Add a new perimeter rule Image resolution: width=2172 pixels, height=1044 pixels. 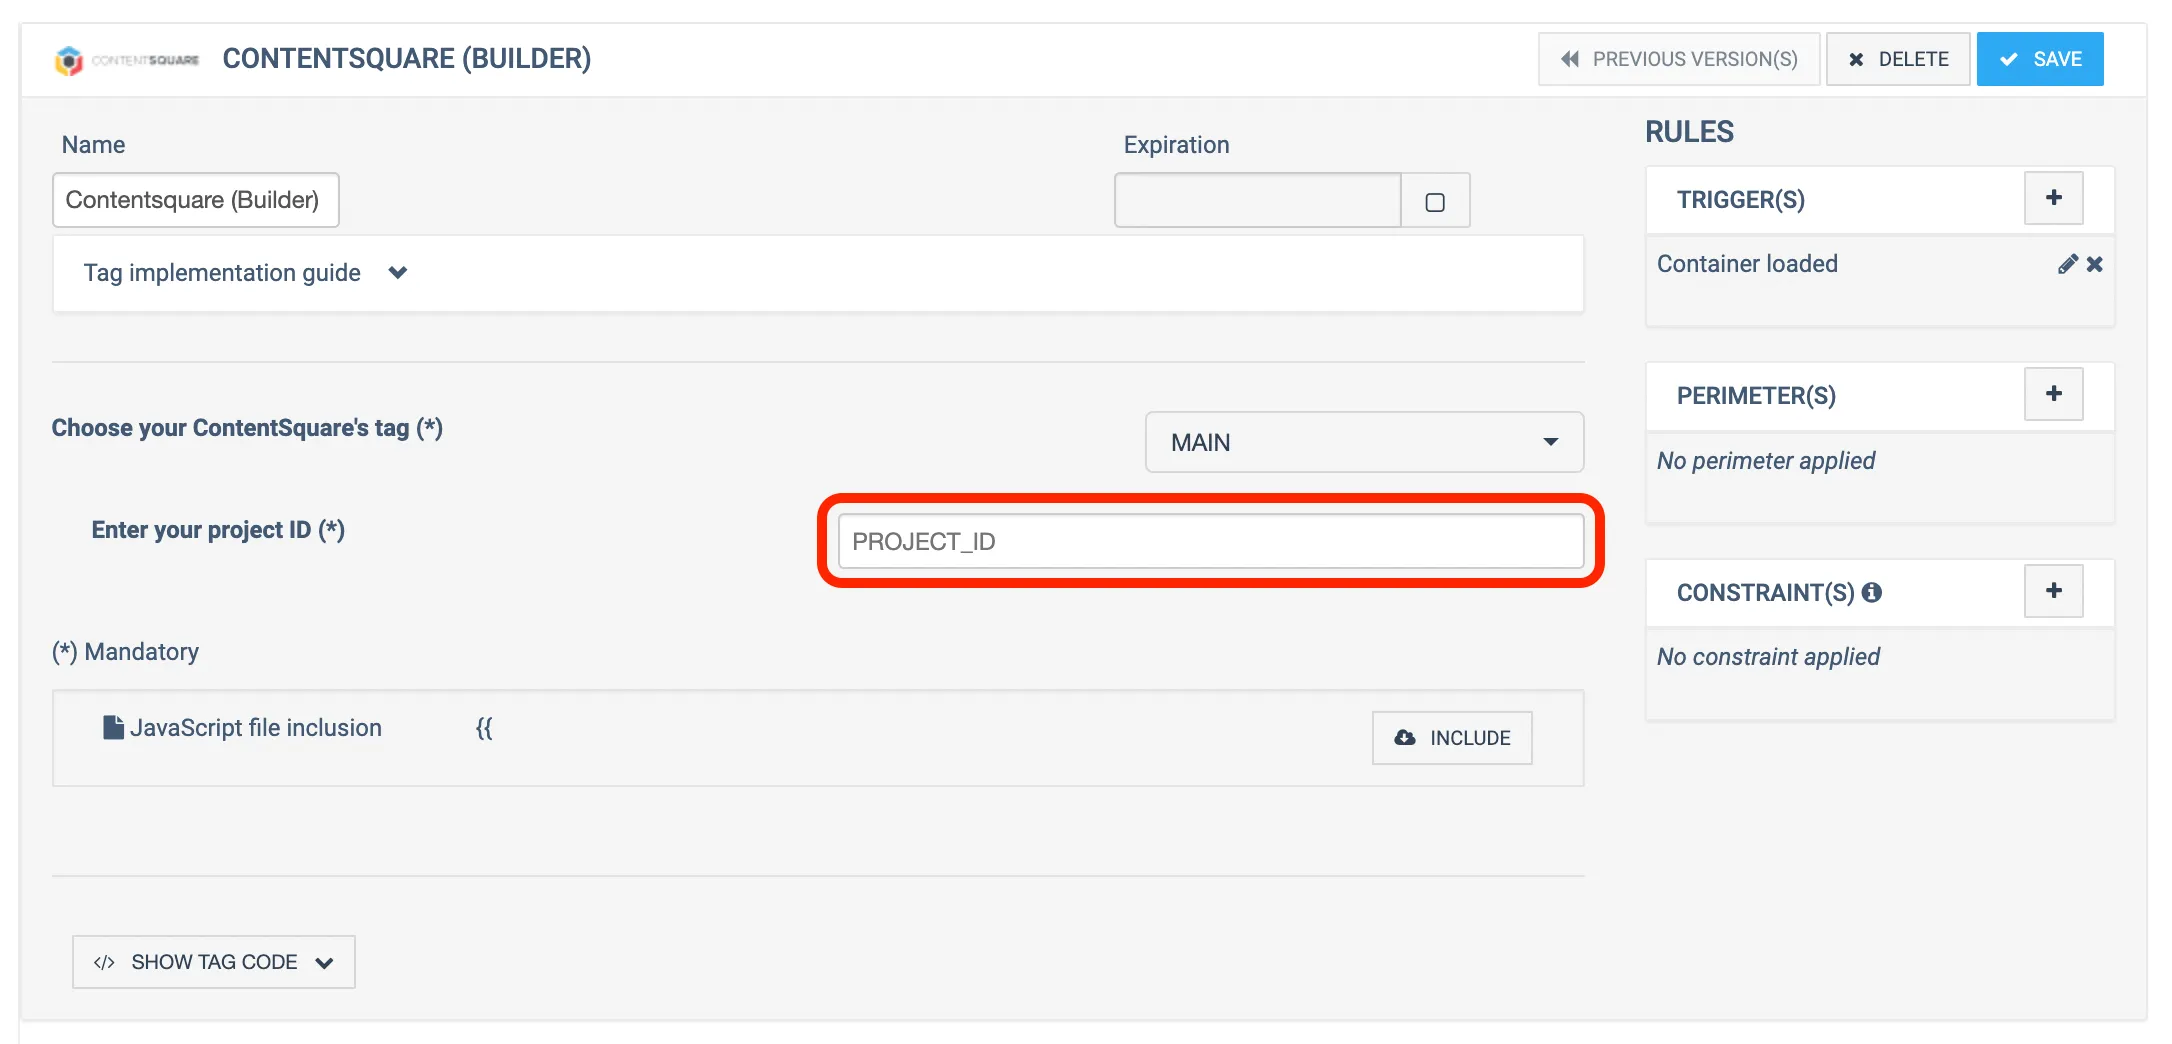[x=2053, y=394]
